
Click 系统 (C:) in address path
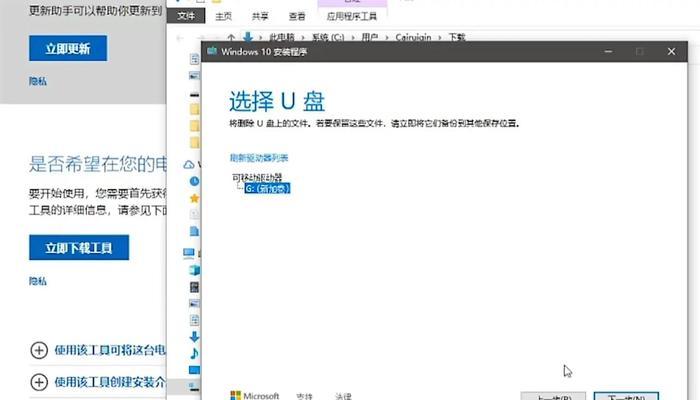[x=328, y=38]
